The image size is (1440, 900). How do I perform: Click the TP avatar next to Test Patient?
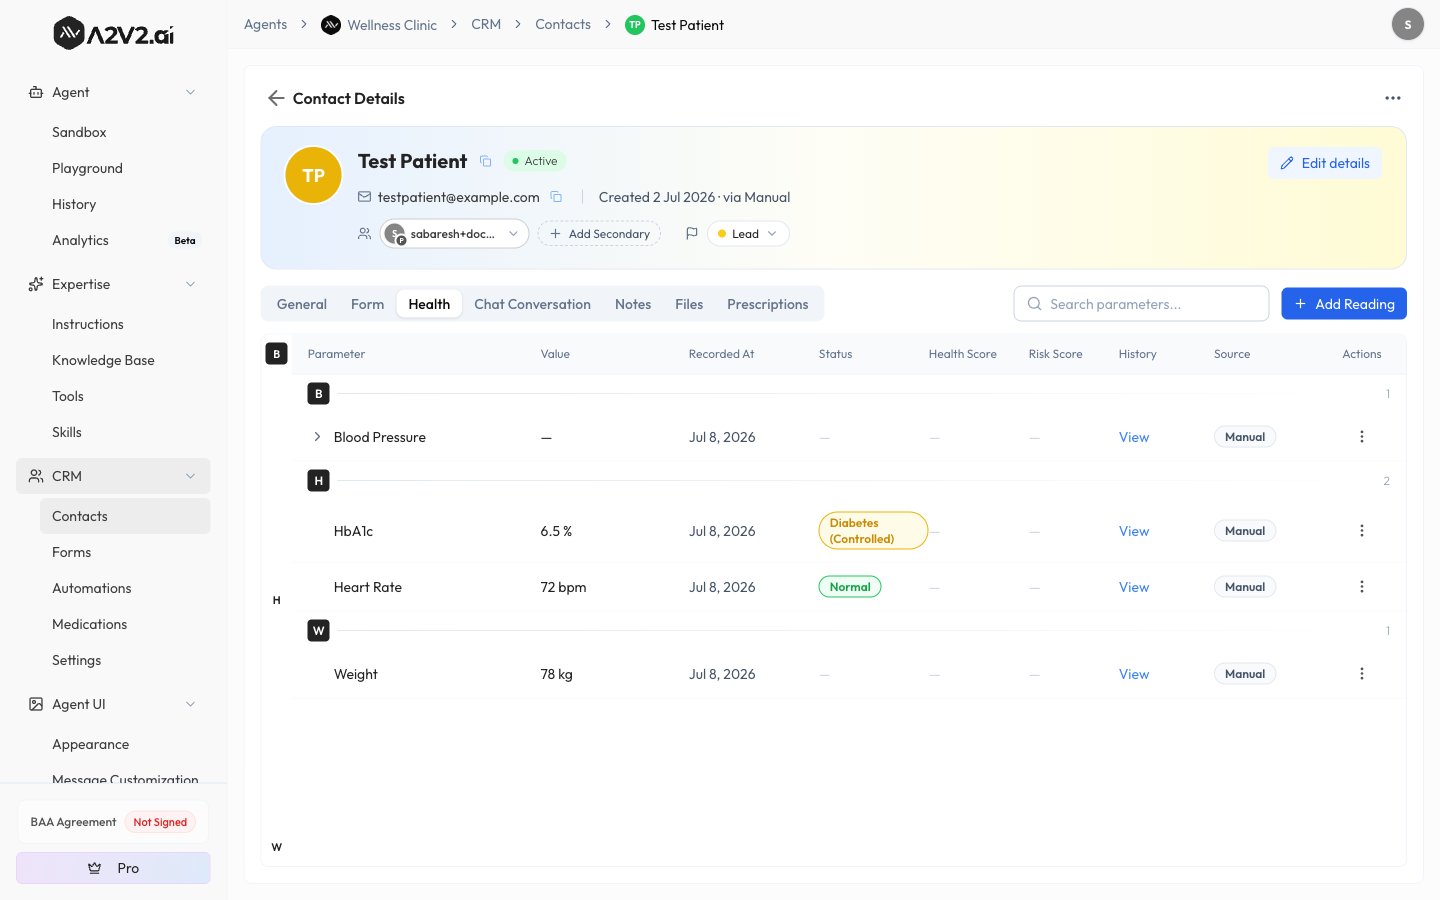point(313,175)
